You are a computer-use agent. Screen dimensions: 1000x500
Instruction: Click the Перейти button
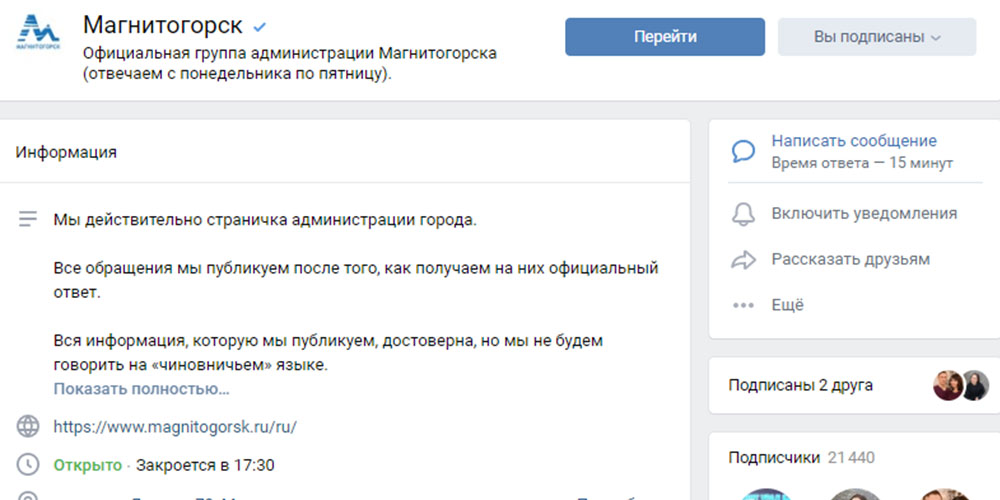click(665, 37)
